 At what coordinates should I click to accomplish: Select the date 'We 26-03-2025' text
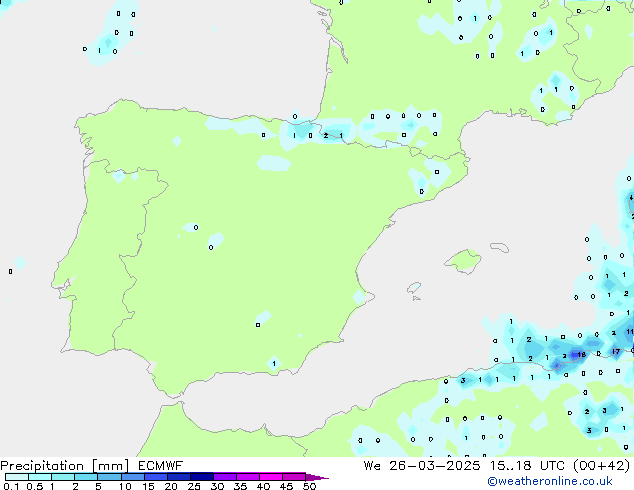click(422, 466)
